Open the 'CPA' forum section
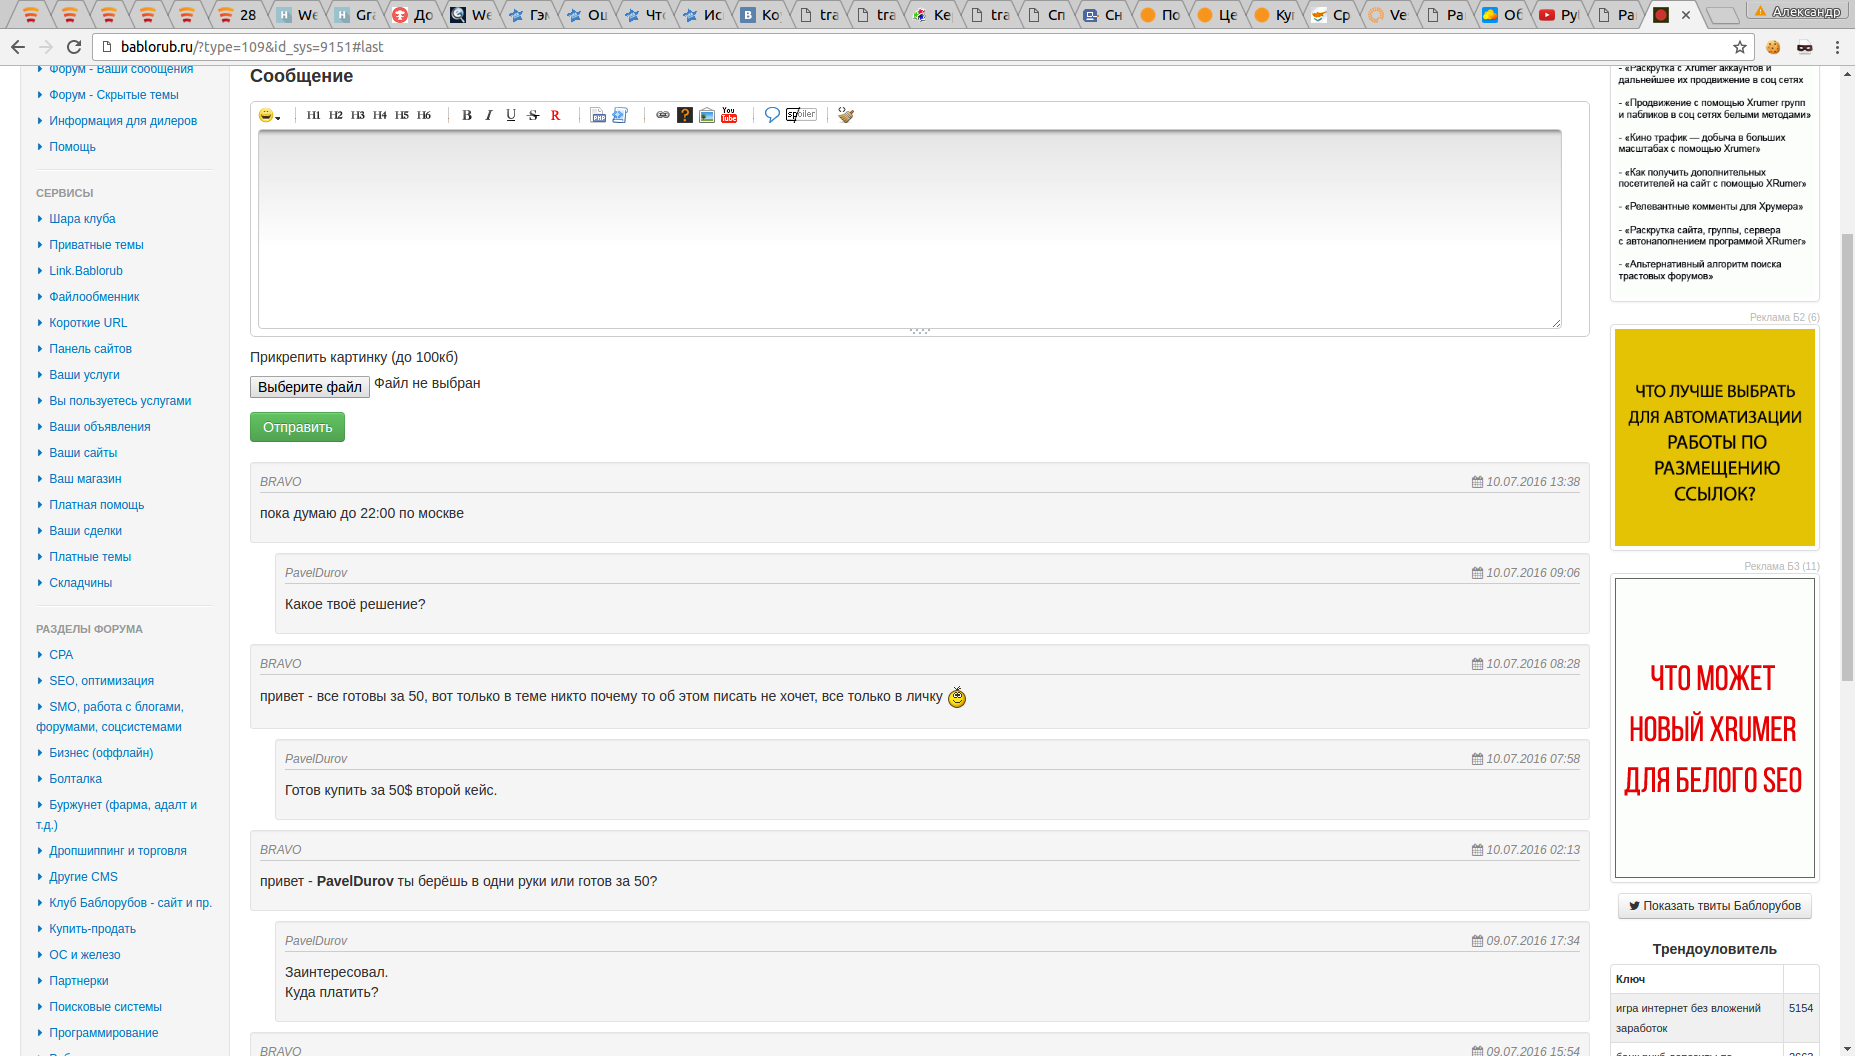The height and width of the screenshot is (1056, 1855). tap(61, 655)
